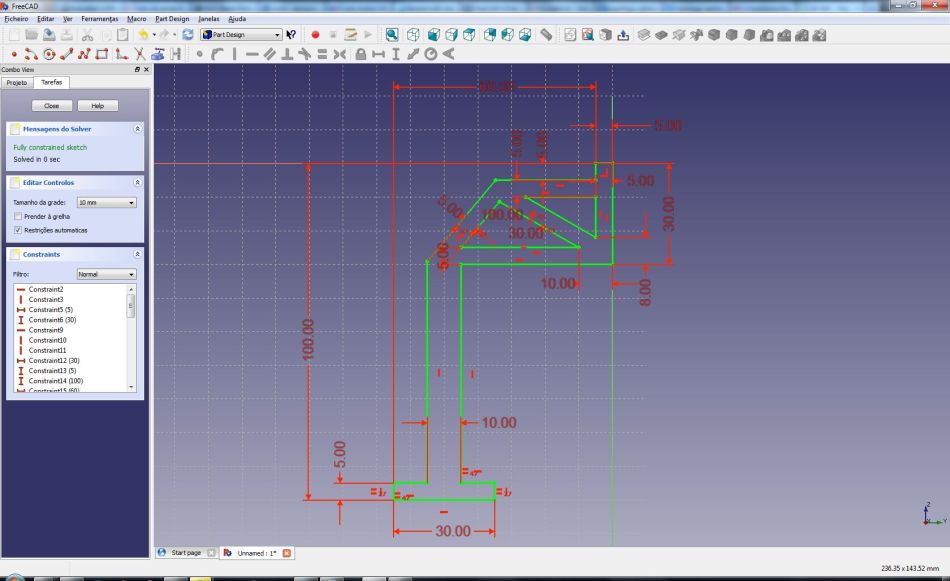This screenshot has width=950, height=581.
Task: Select the external geometry tool
Action: point(158,54)
